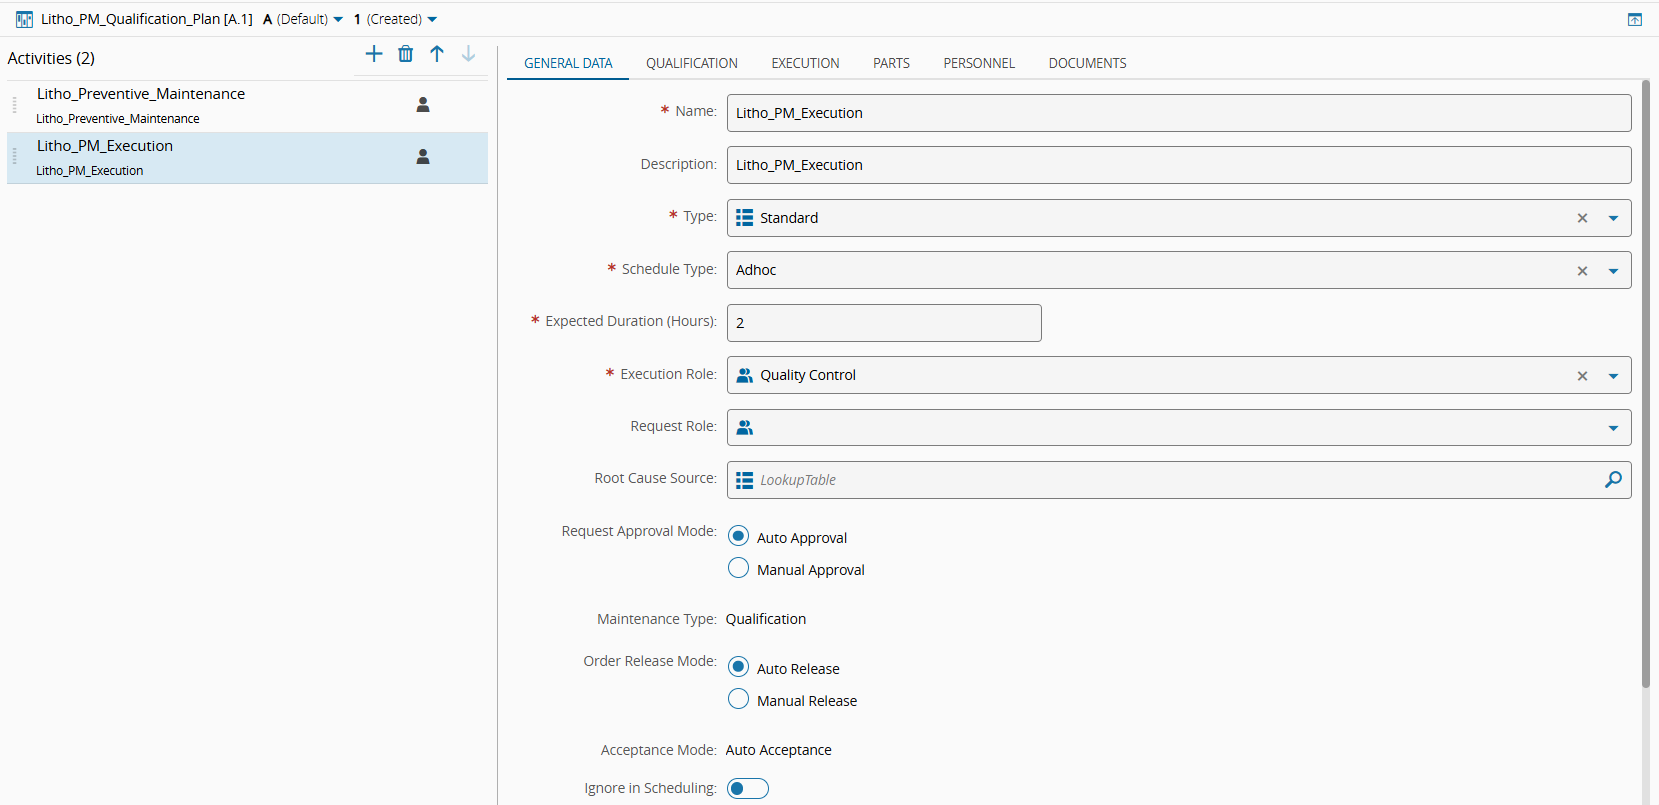
Task: Toggle the Ignore in Scheduling switch
Action: 747,789
